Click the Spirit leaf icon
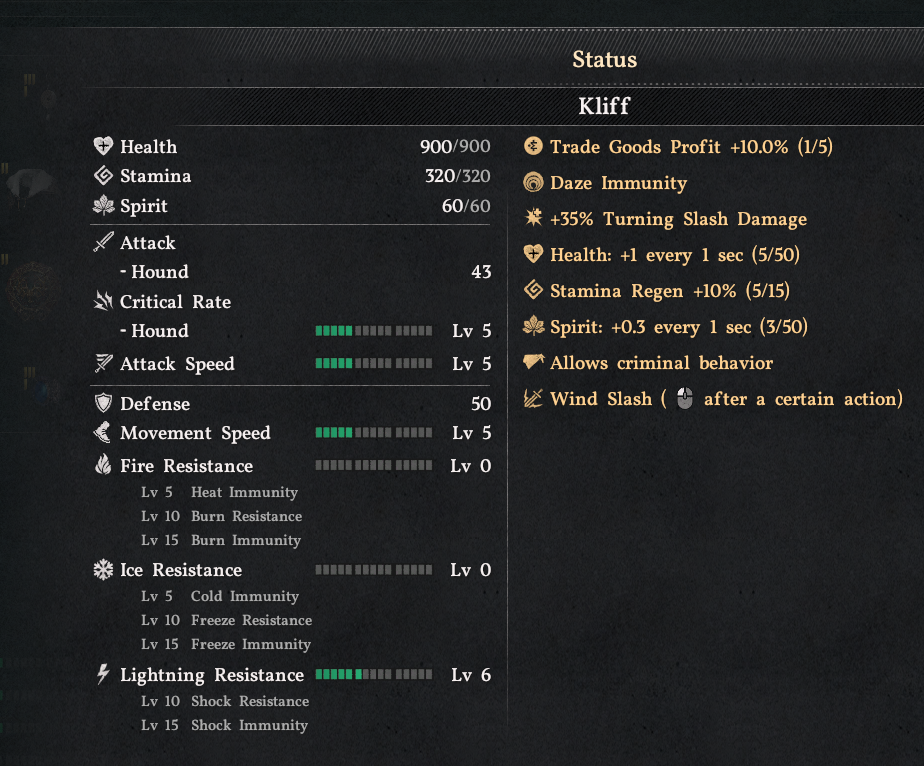 click(104, 206)
